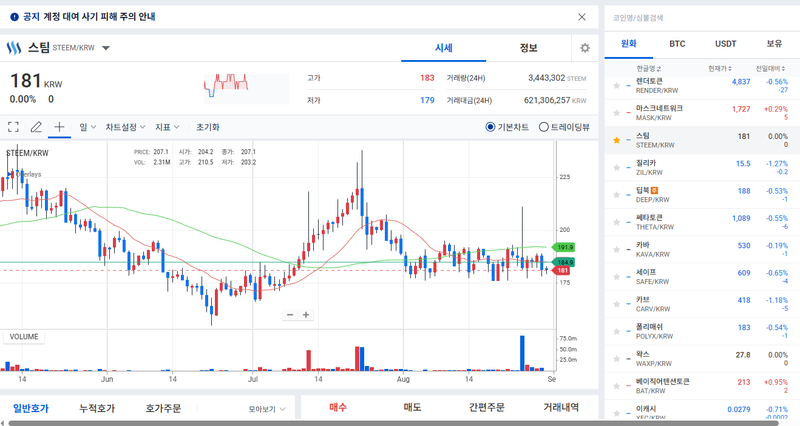Toggle fullscreen chart icon

[13, 127]
